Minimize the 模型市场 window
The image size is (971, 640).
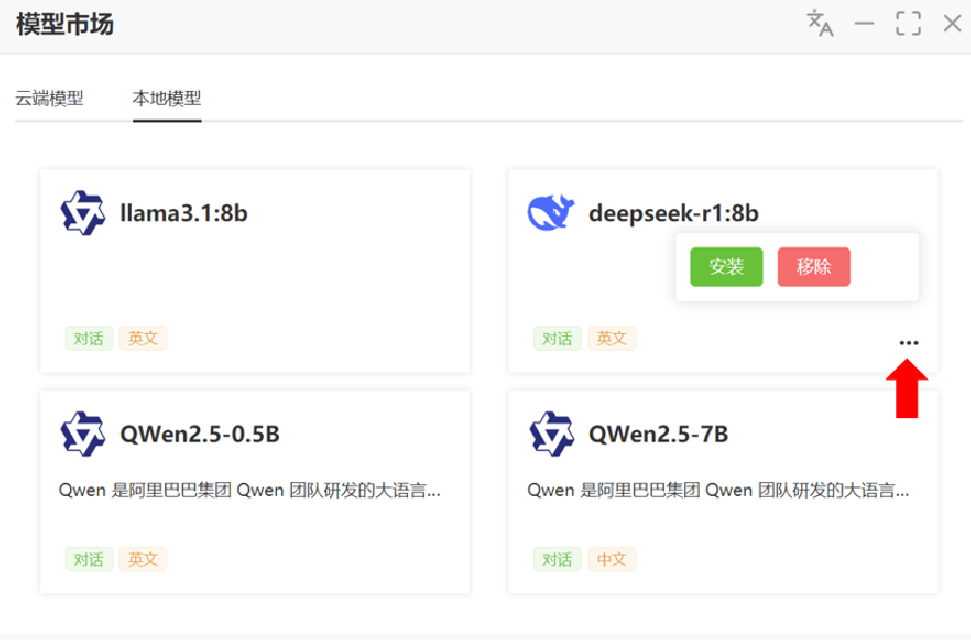point(864,24)
